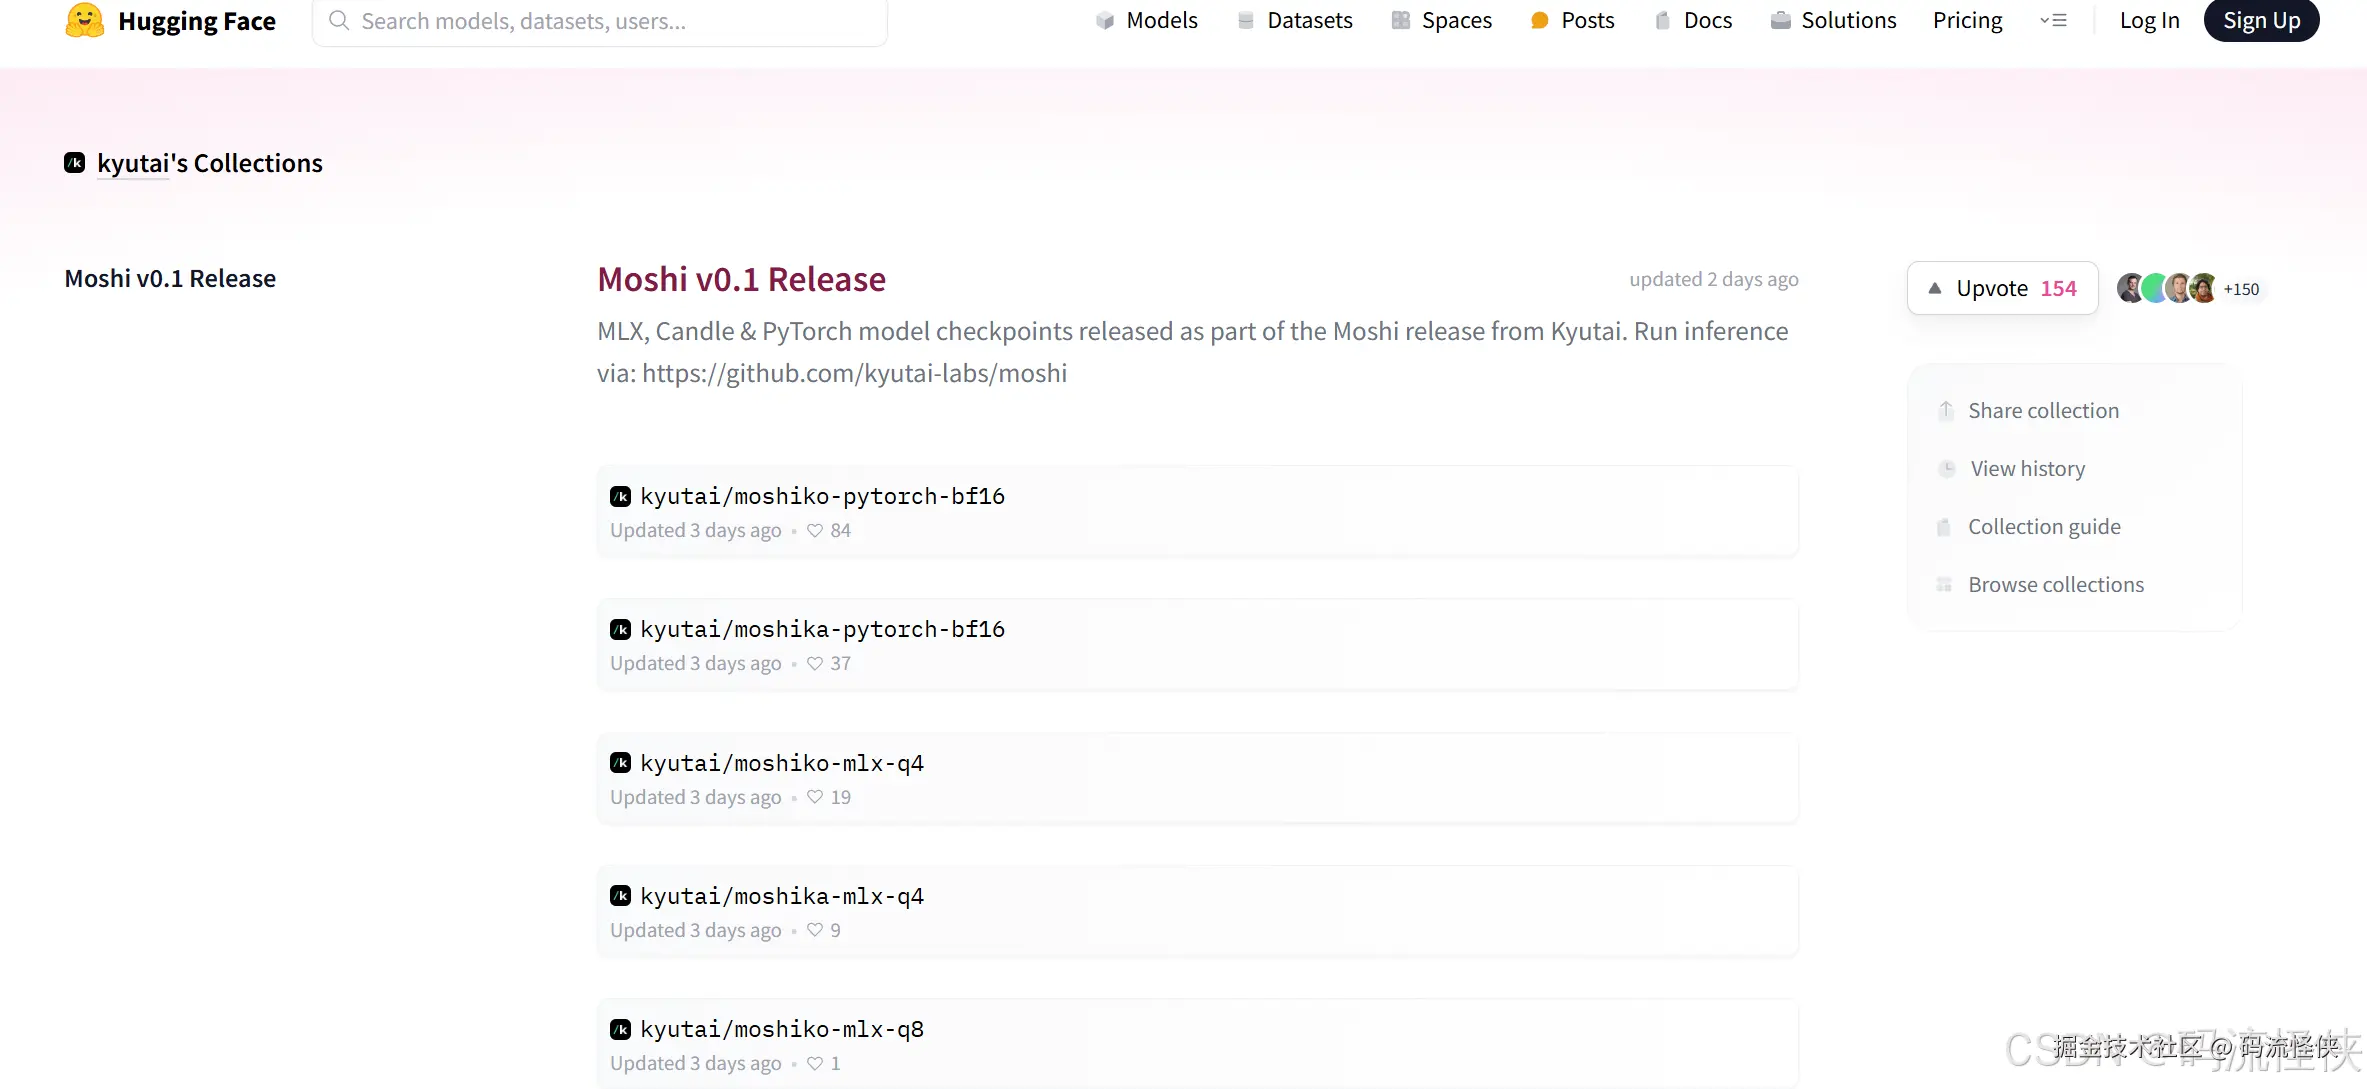
Task: Open kyutai's Collections link
Action: [210, 163]
